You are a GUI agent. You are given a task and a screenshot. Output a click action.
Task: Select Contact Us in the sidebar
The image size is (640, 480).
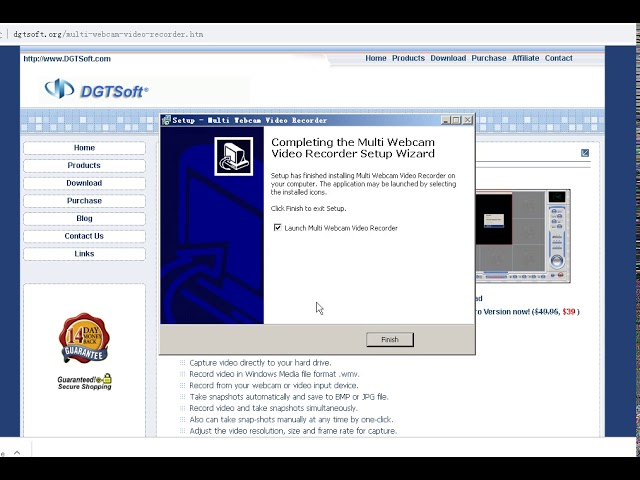tap(84, 236)
